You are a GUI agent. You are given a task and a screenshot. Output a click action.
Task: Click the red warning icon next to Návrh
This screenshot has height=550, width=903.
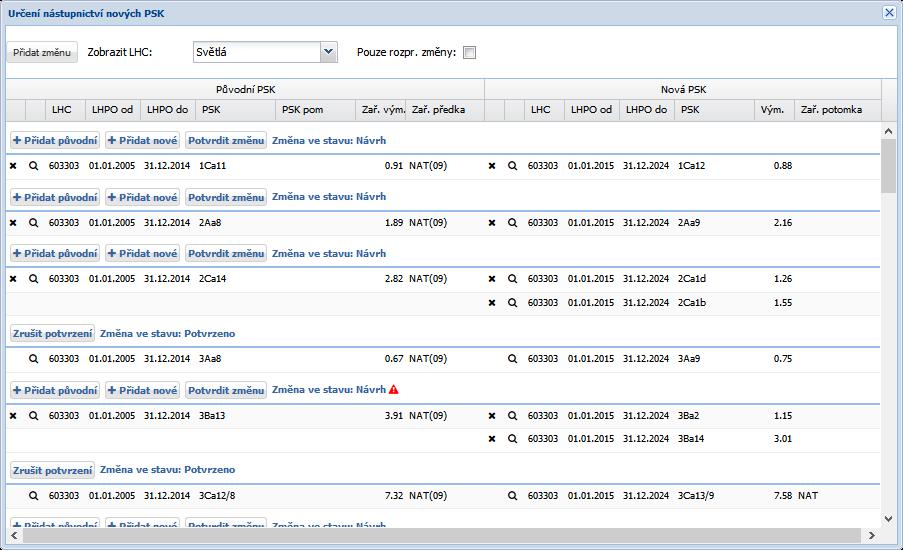point(393,390)
